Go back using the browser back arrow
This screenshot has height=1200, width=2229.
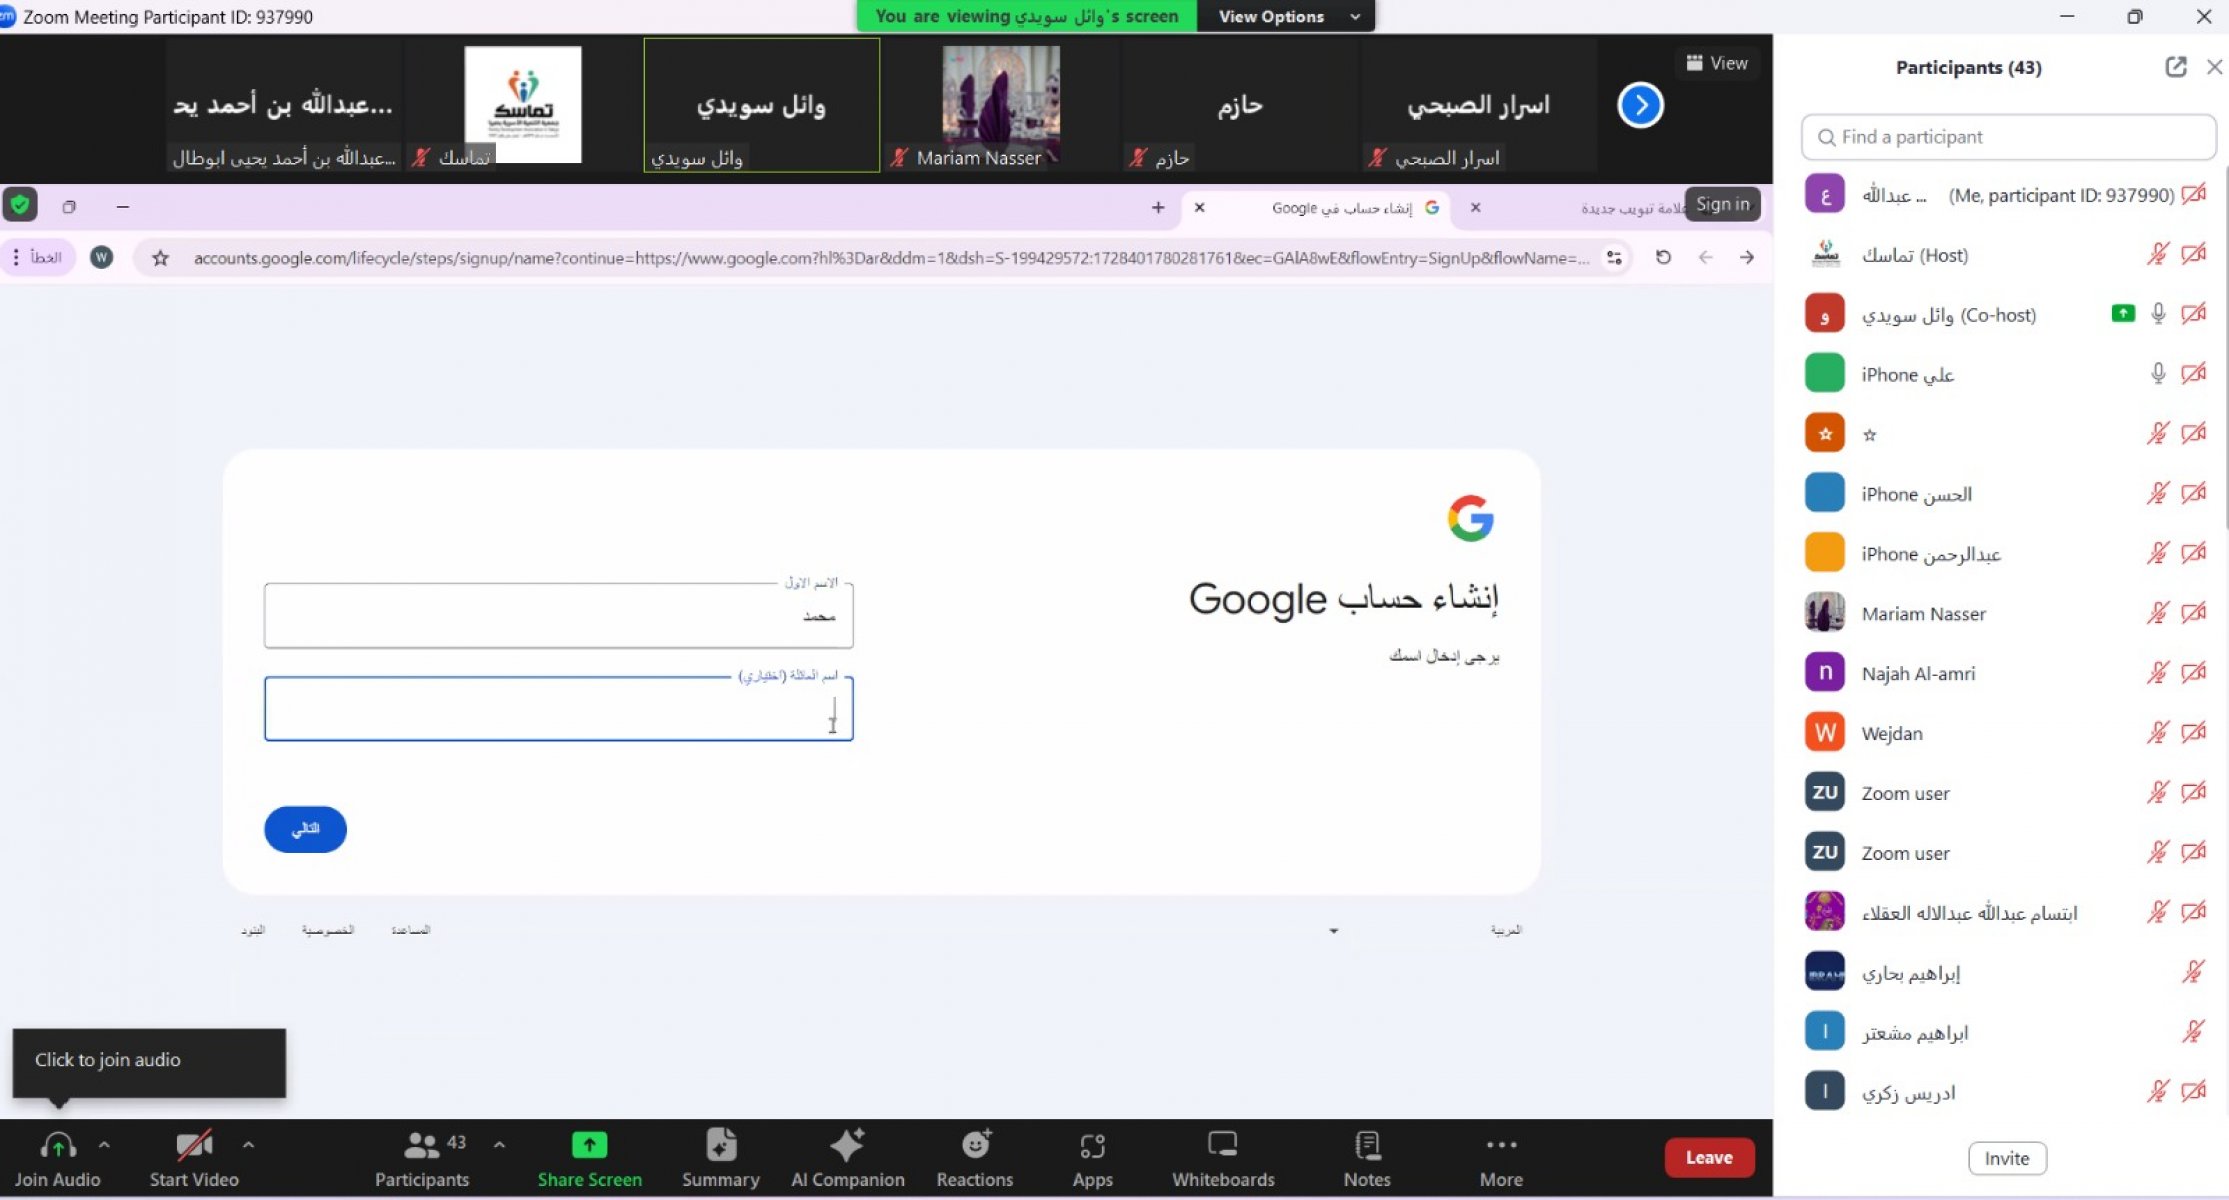pyautogui.click(x=1705, y=257)
